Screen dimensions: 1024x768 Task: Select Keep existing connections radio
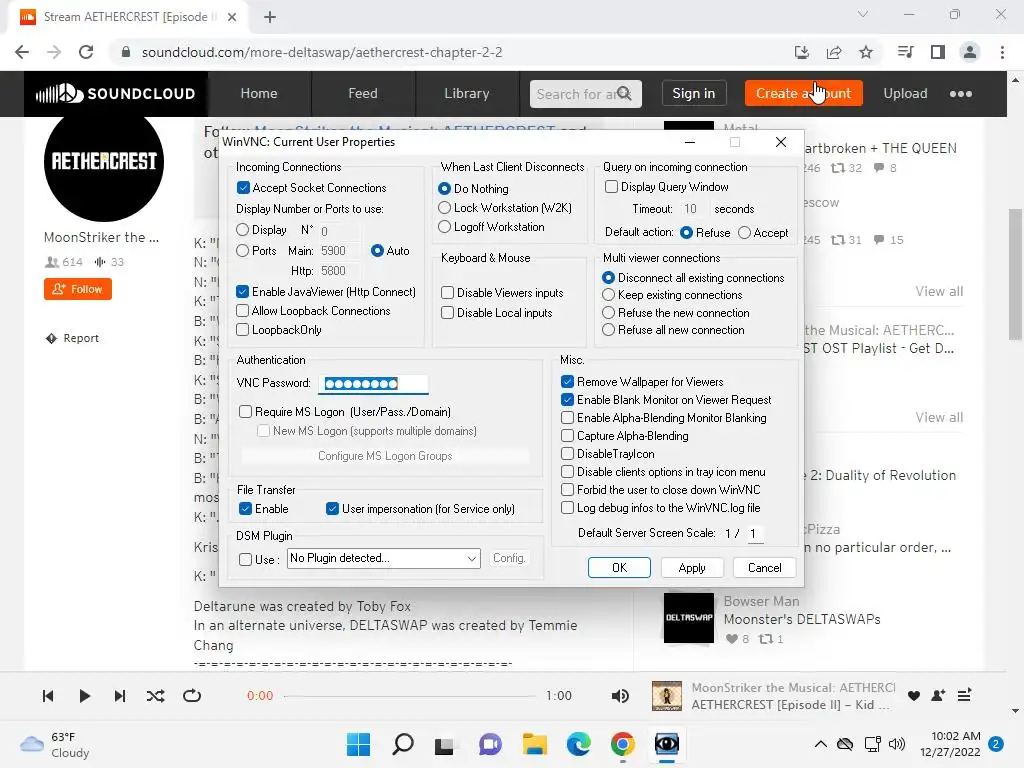pos(608,295)
